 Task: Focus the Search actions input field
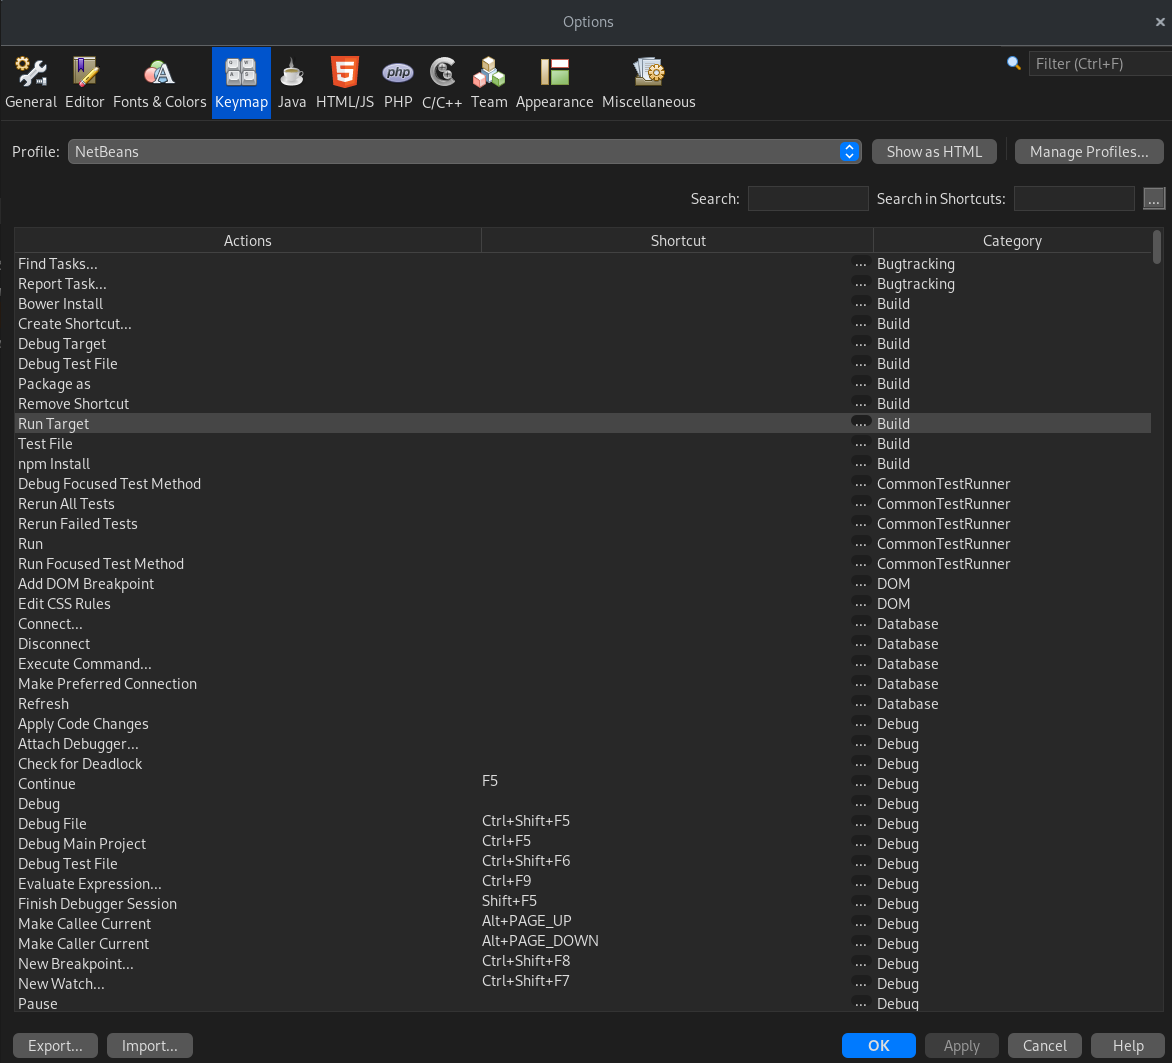[808, 199]
